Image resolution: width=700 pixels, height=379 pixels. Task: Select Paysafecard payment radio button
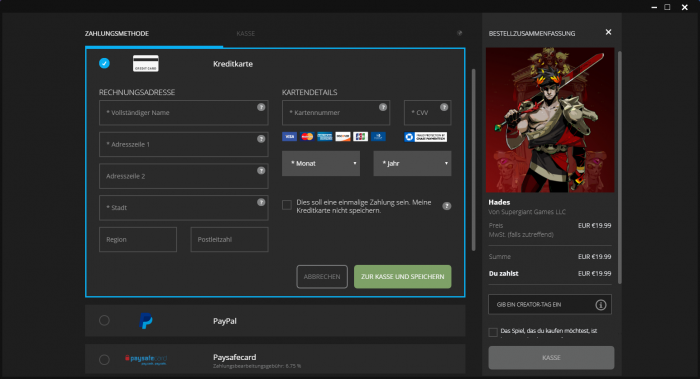104,359
